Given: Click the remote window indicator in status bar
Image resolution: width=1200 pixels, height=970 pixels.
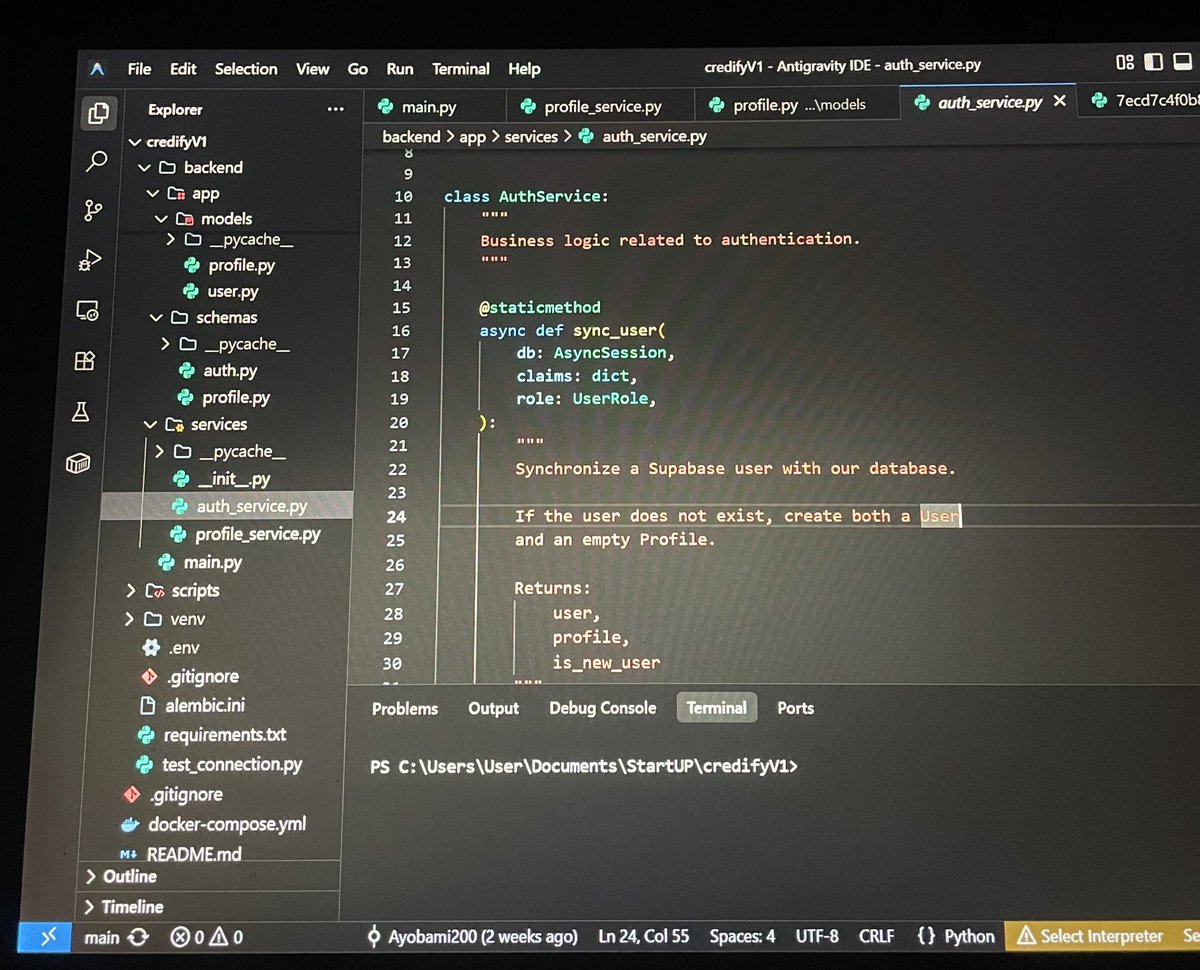Looking at the screenshot, I should point(45,937).
